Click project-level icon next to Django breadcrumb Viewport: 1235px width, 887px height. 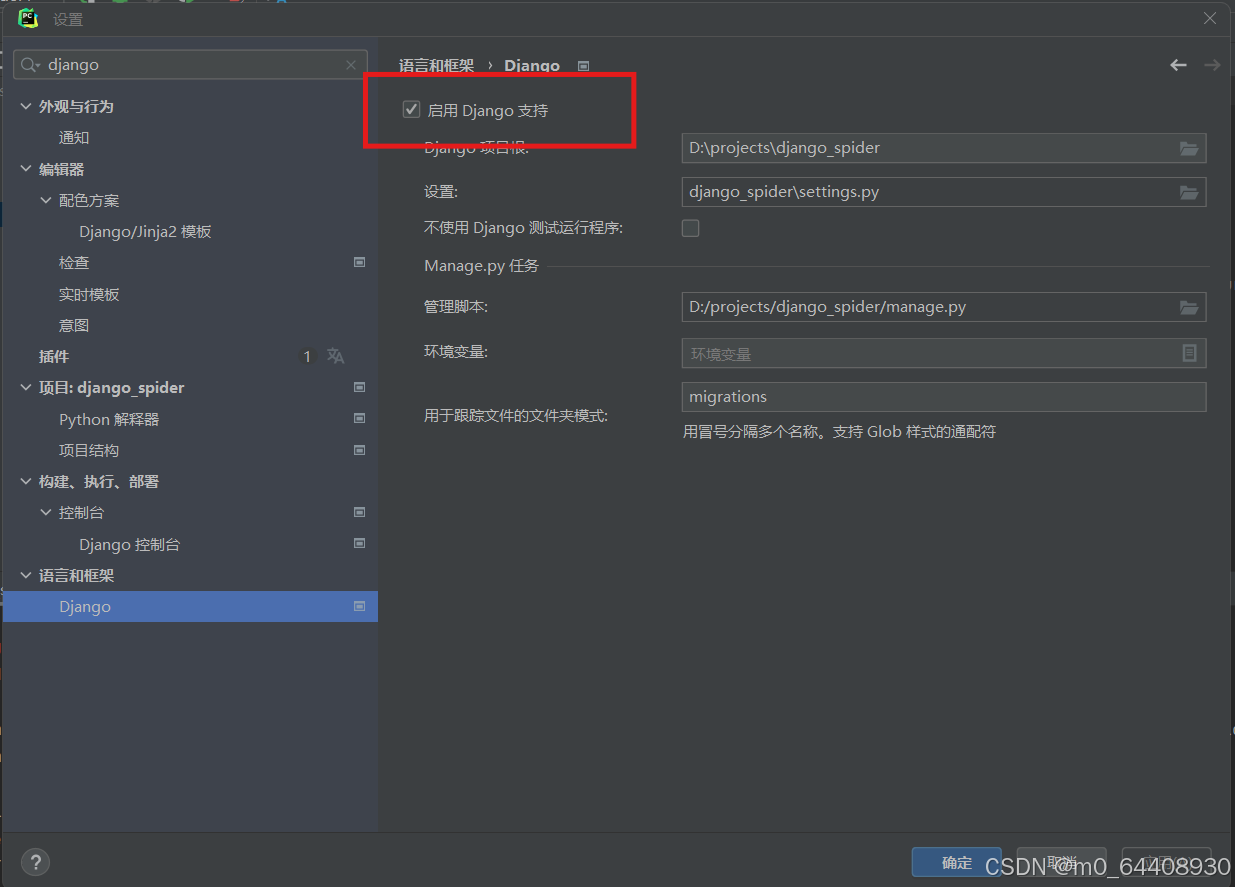[584, 66]
